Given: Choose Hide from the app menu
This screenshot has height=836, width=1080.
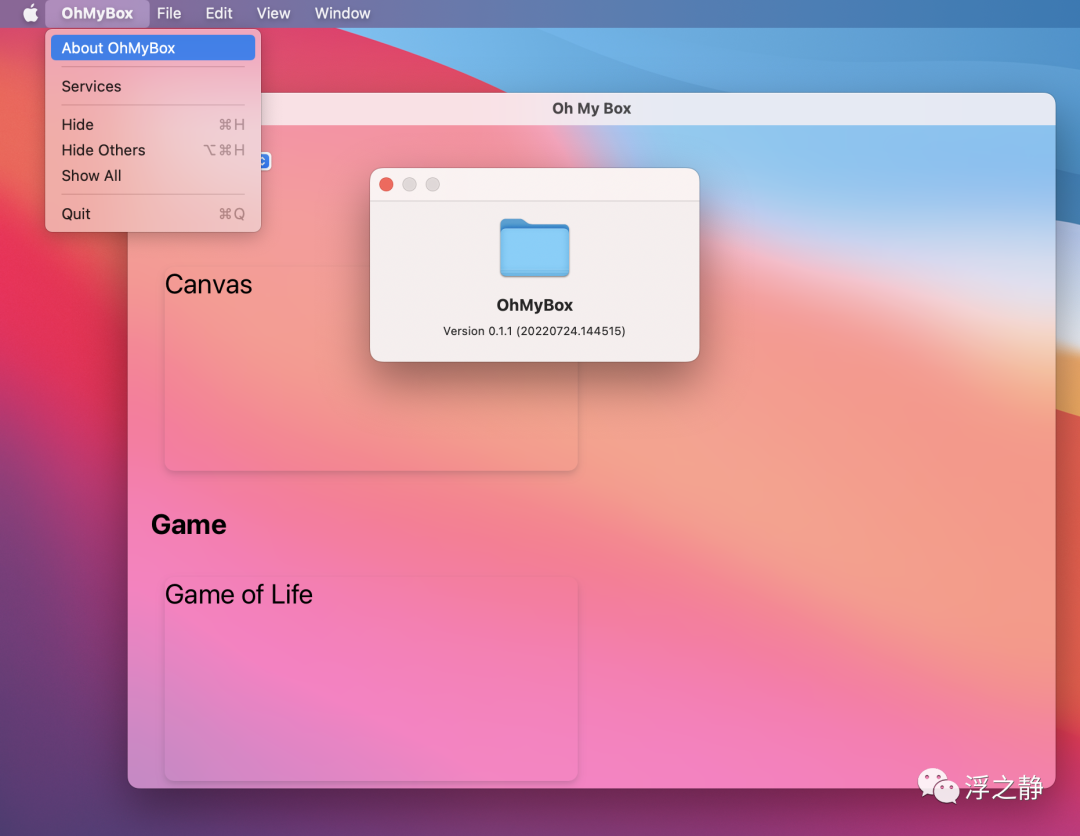Looking at the screenshot, I should pos(153,125).
